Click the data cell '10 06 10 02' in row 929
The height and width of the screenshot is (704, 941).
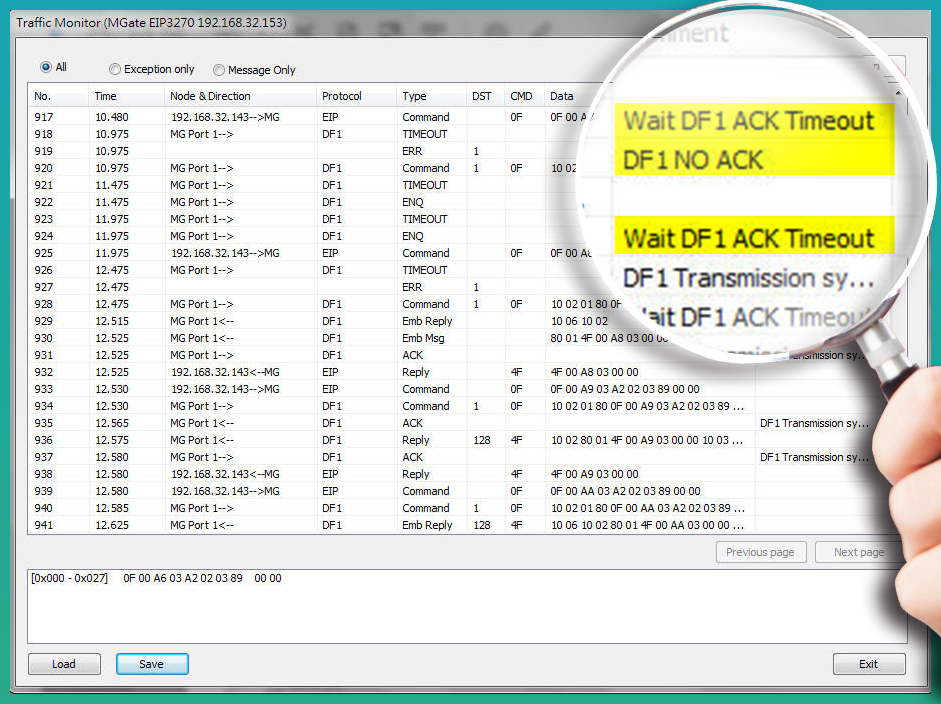pyautogui.click(x=579, y=321)
